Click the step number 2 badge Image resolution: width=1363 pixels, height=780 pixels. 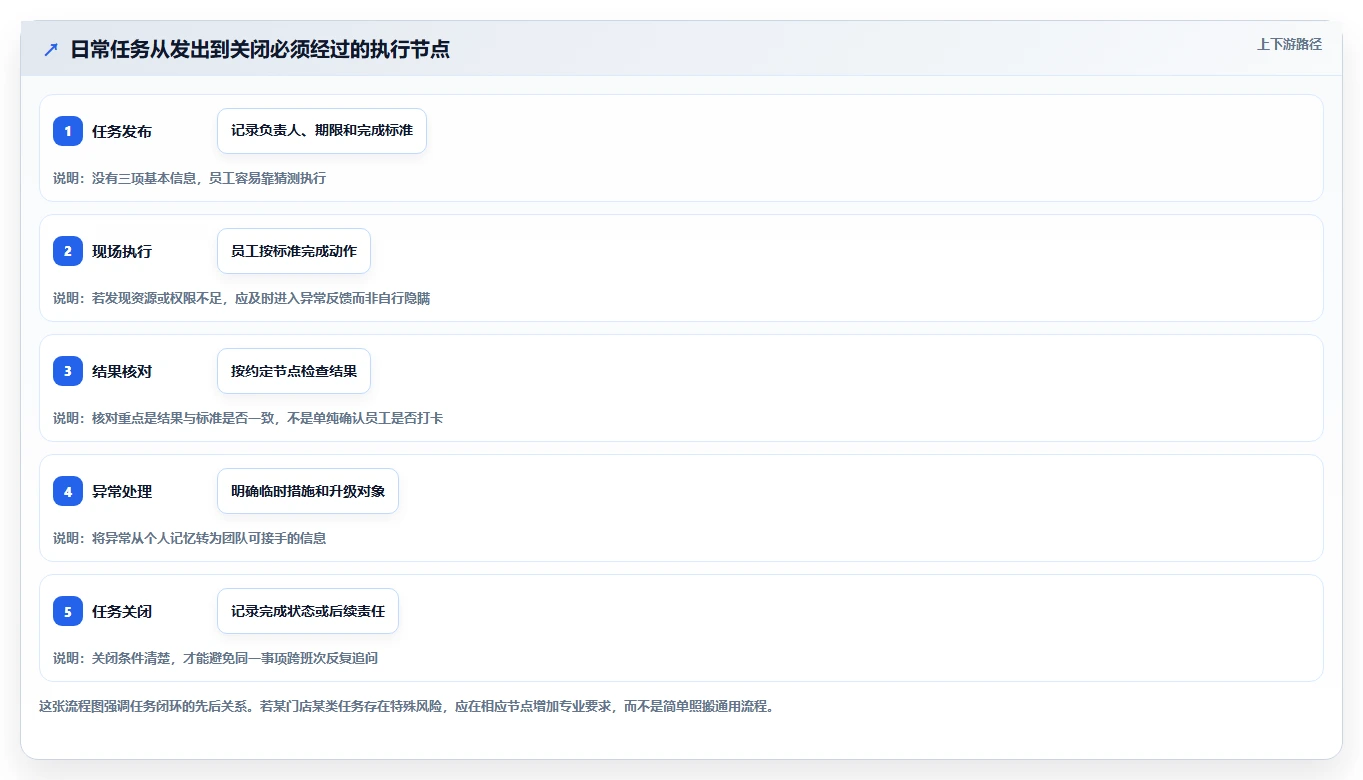68,251
